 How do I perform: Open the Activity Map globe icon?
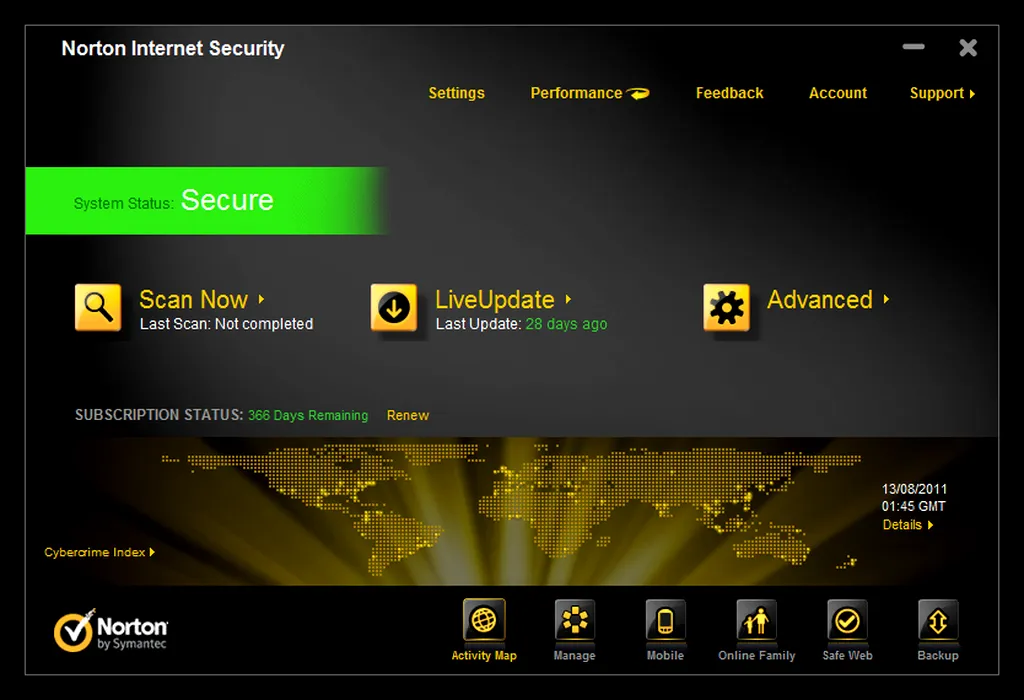[484, 620]
